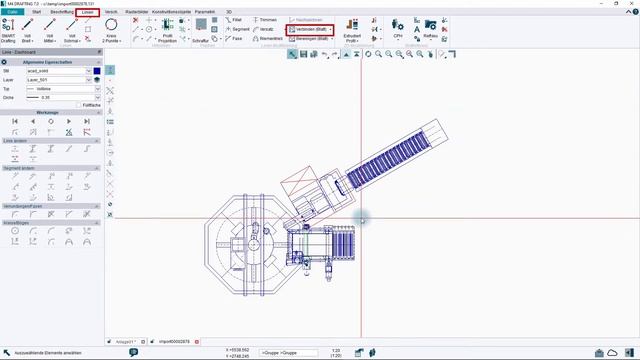Select the arrow pointer tool in canvas toolbar
This screenshot has width=640, height=360.
click(x=292, y=54)
